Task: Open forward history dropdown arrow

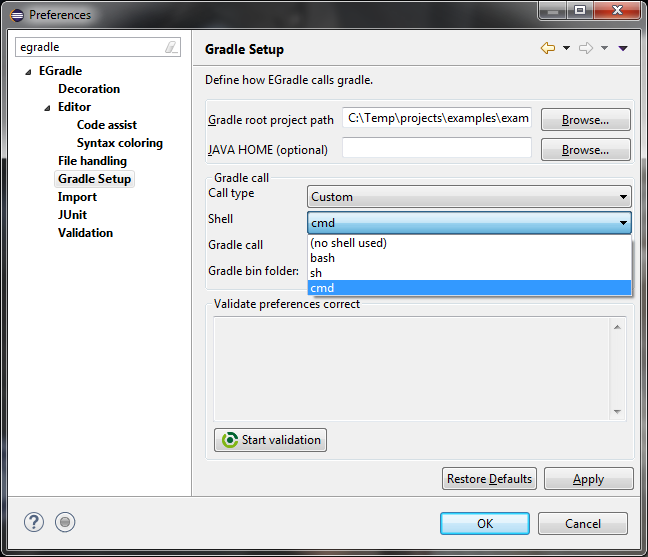Action: [604, 48]
